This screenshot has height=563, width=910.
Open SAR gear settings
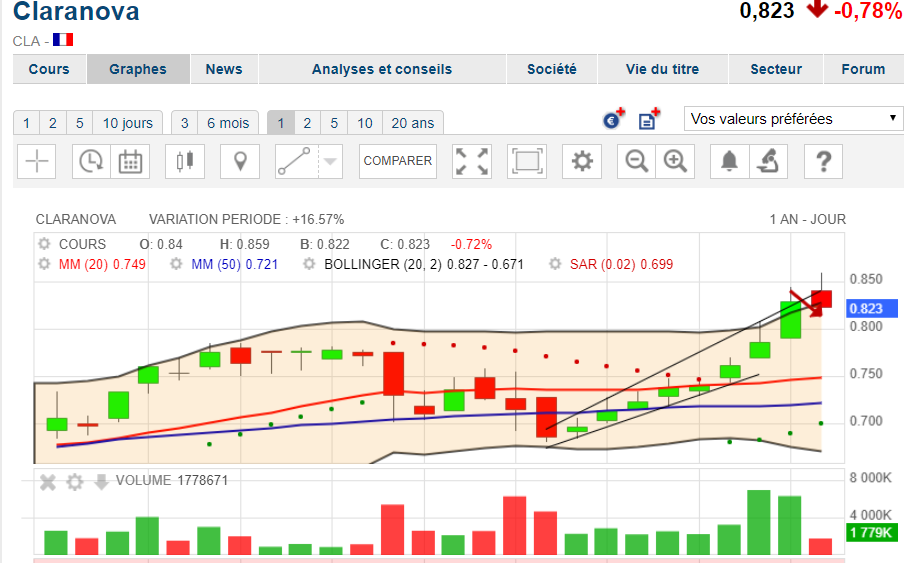tap(555, 264)
